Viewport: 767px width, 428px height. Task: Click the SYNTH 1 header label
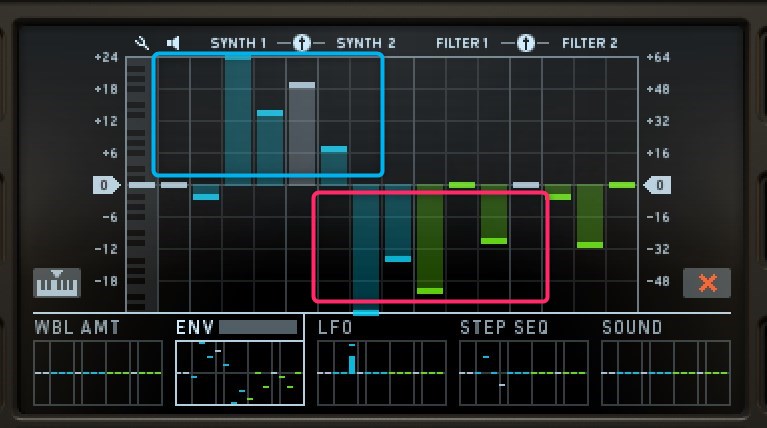(238, 43)
